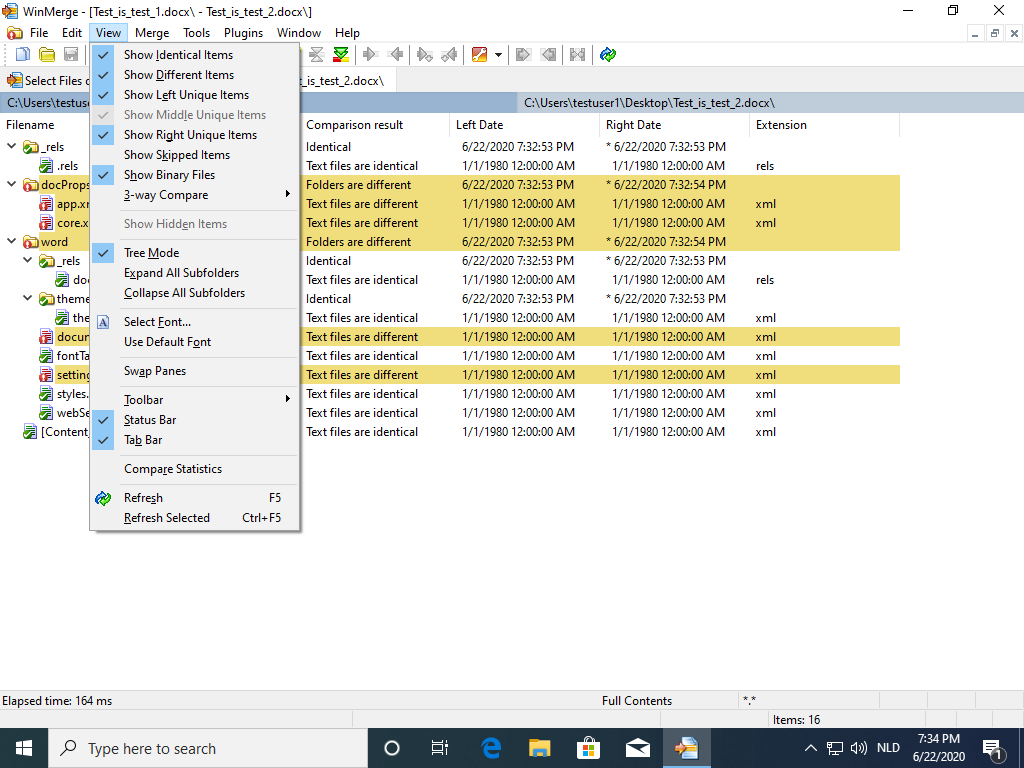Open the Mail app from the taskbar
The height and width of the screenshot is (768, 1024).
[x=637, y=748]
